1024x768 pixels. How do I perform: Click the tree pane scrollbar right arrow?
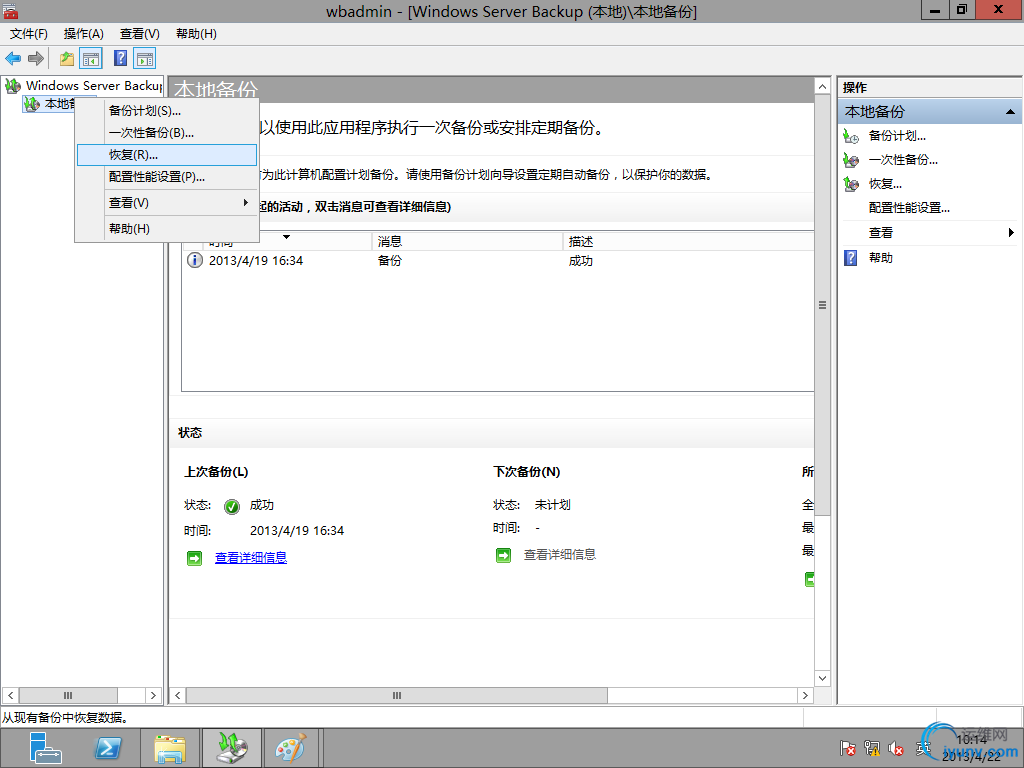[153, 696]
